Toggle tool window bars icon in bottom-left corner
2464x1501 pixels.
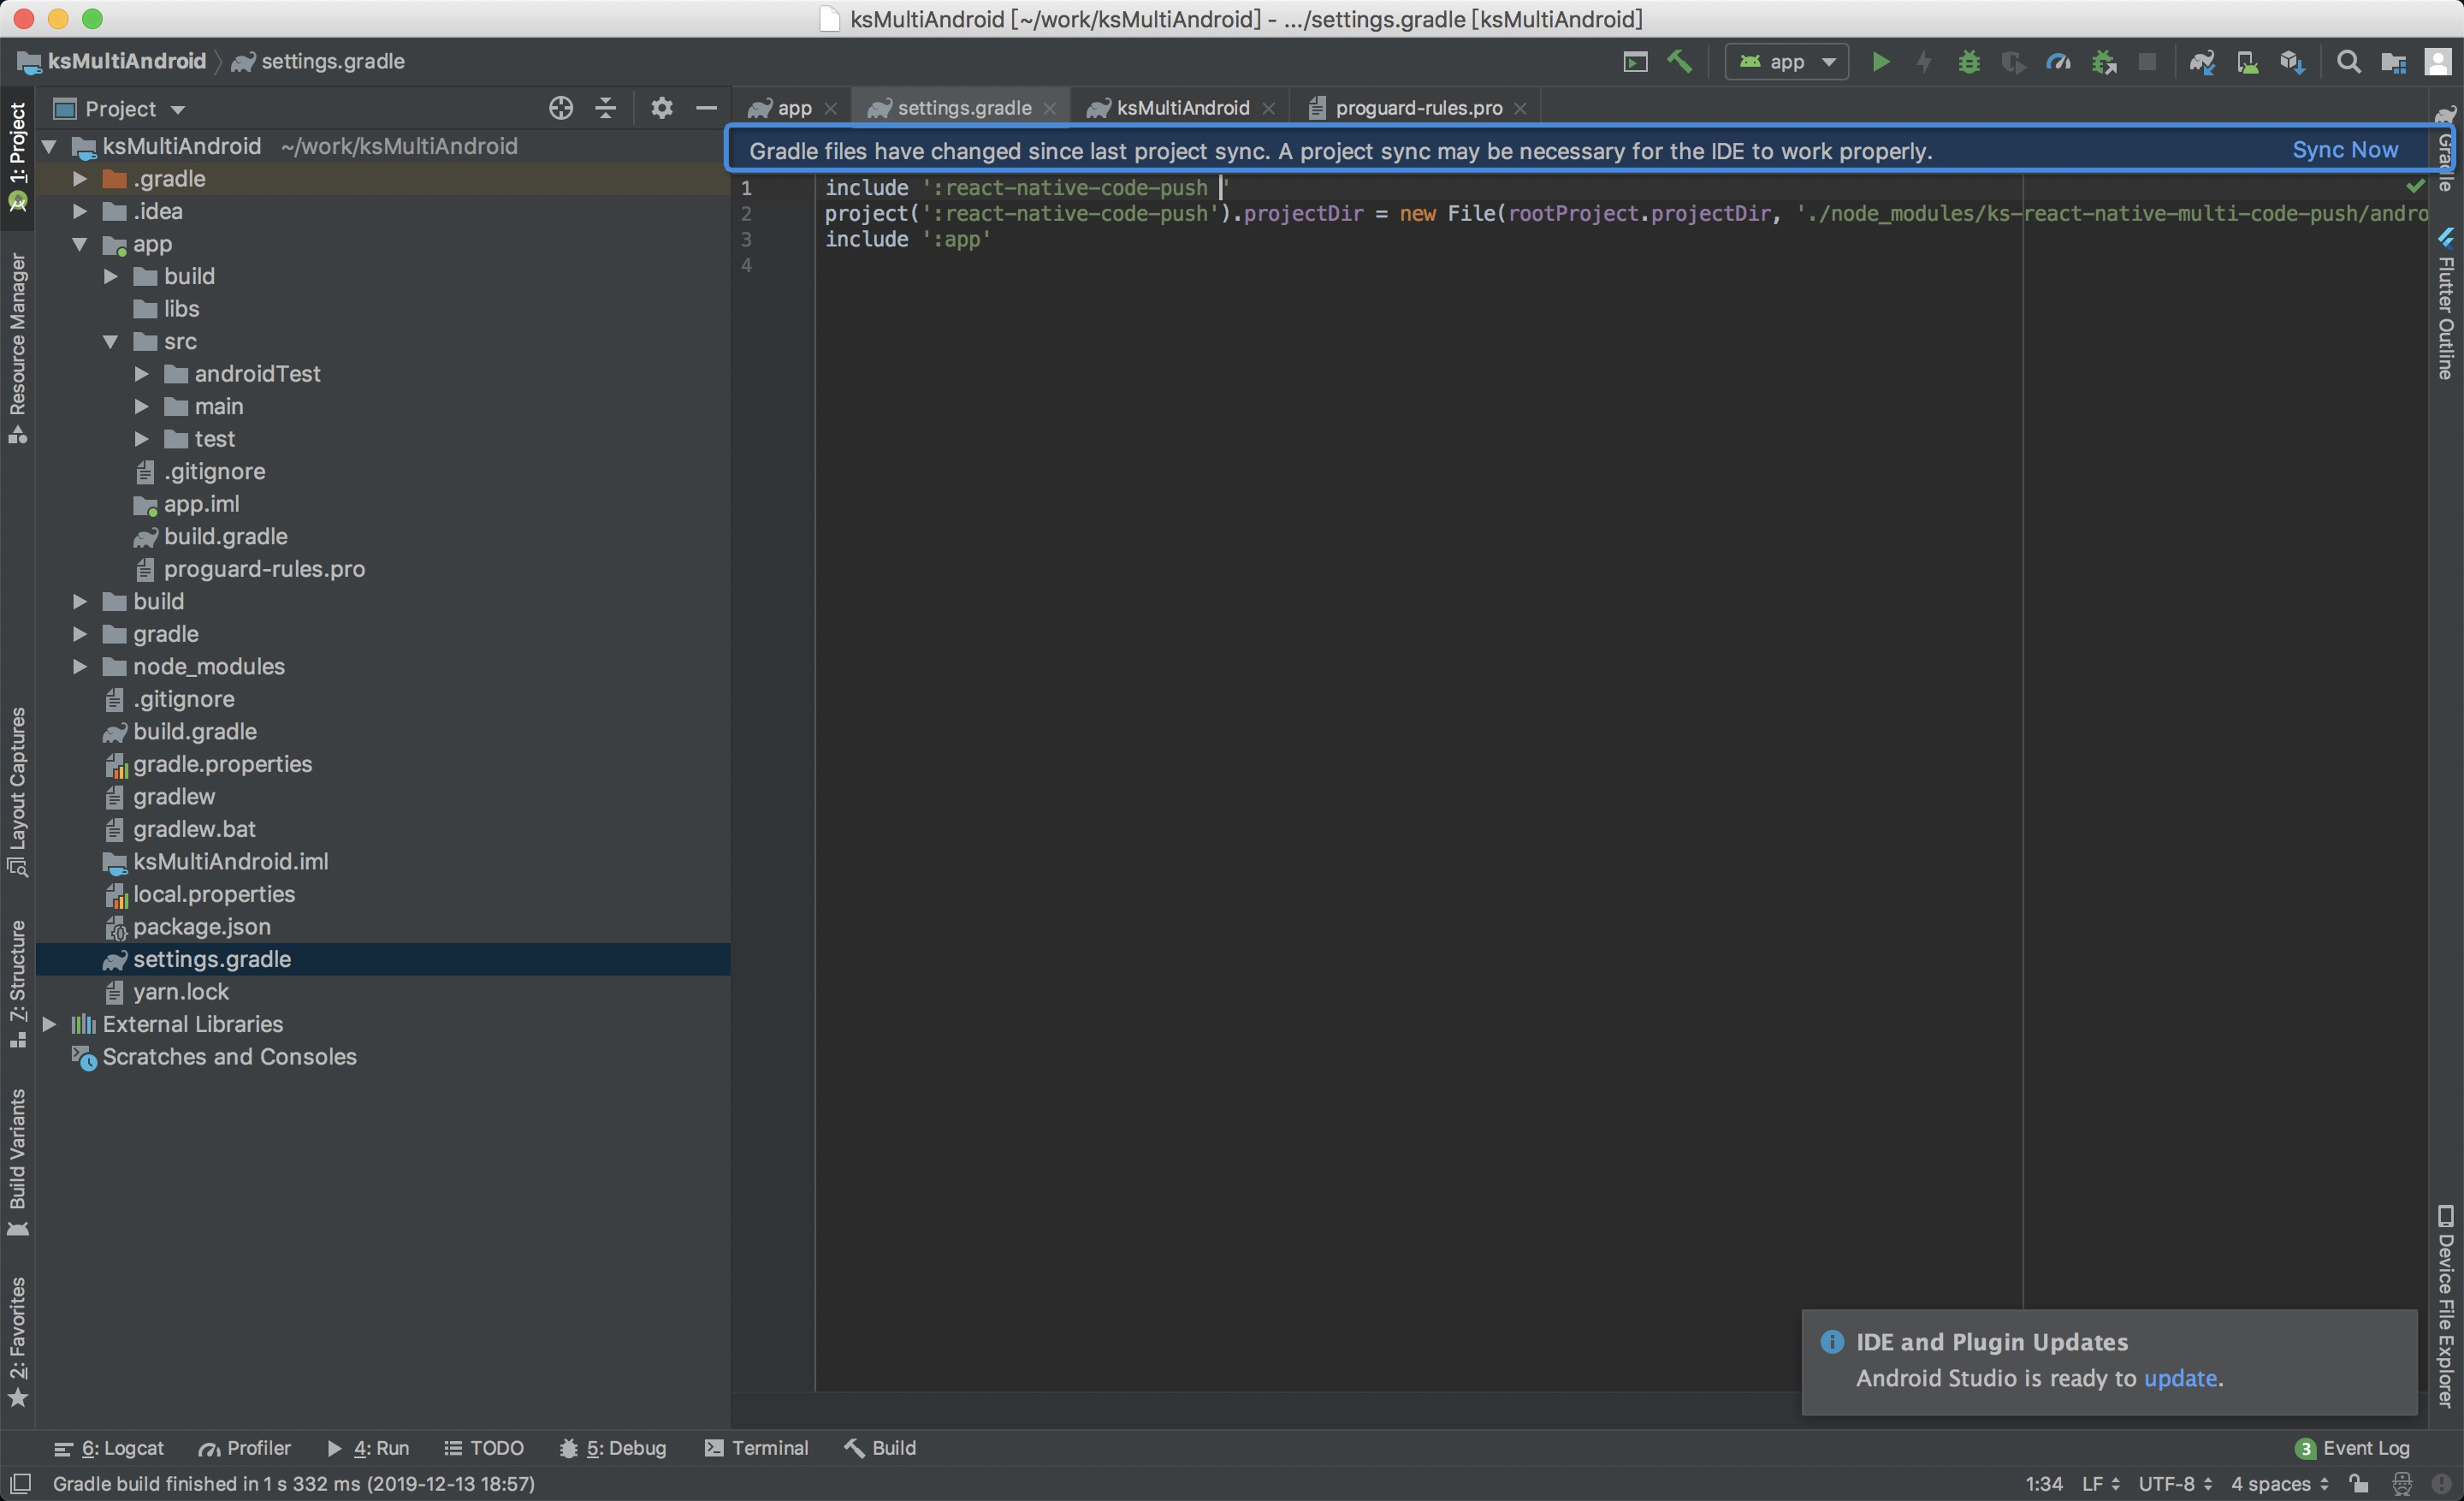tap(20, 1483)
